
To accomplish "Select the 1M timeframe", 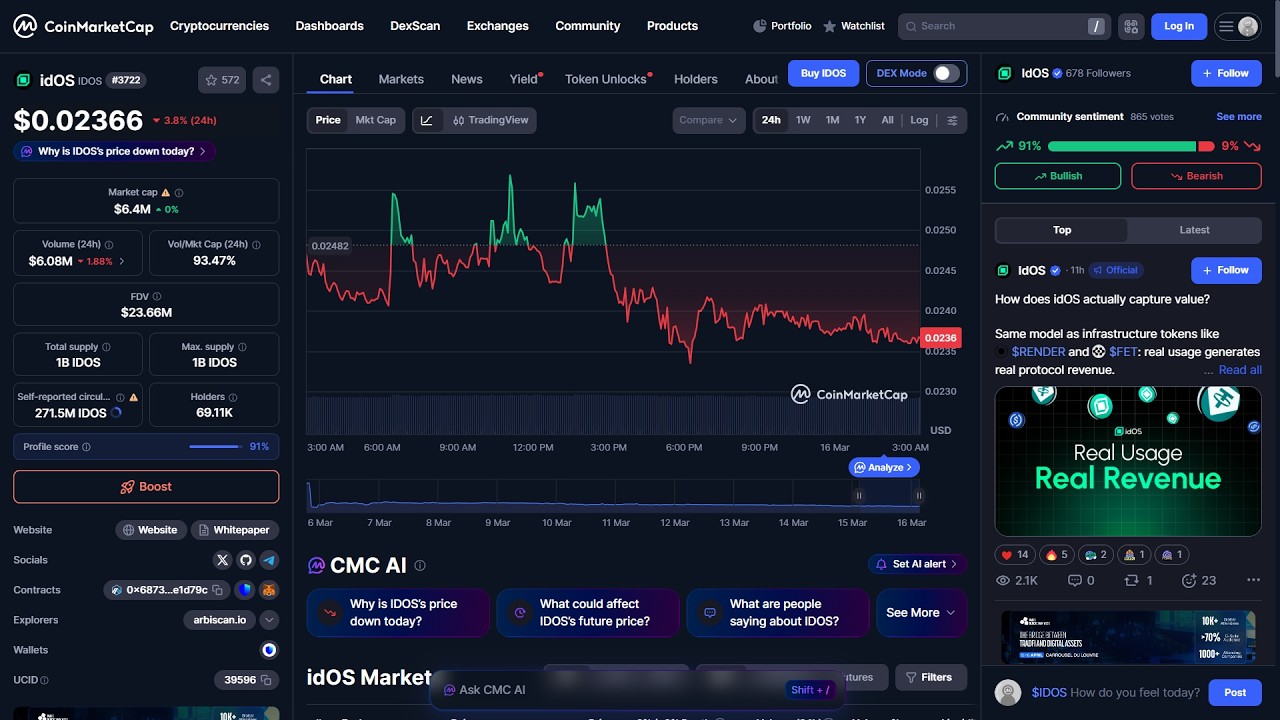I will pyautogui.click(x=832, y=120).
